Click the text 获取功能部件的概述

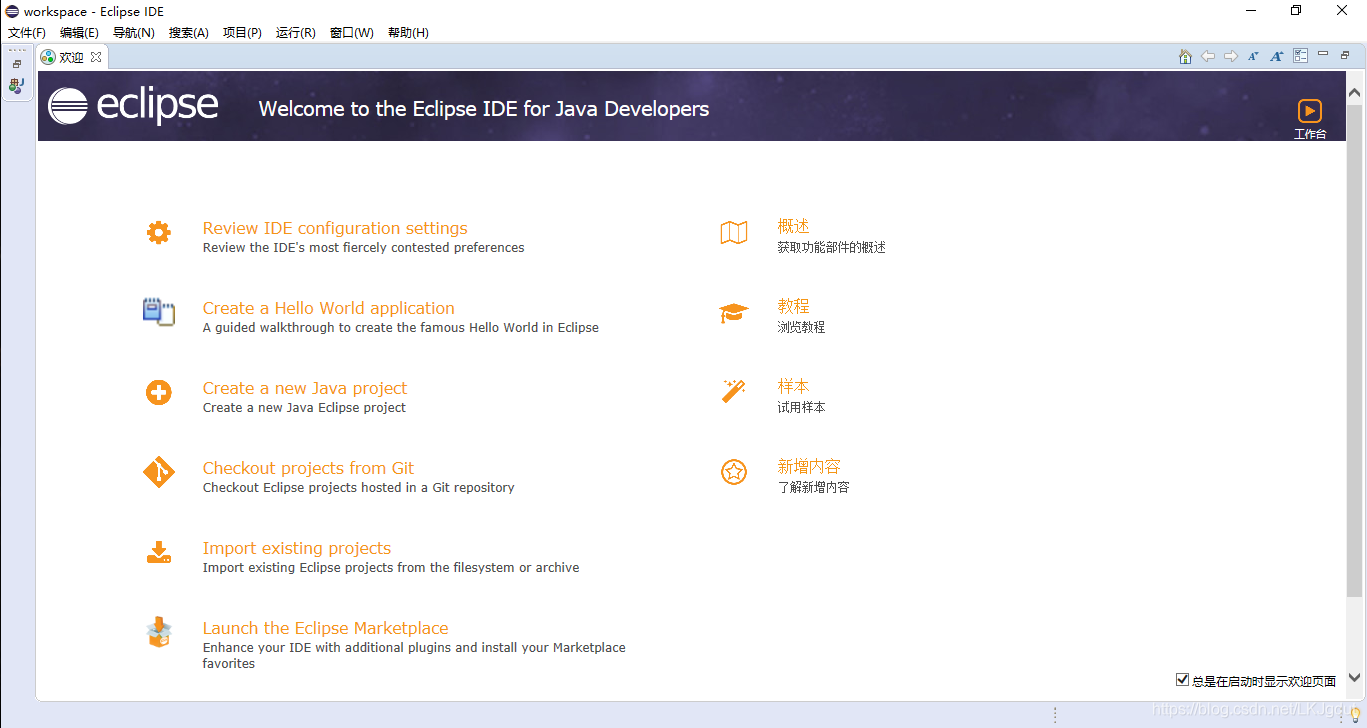pos(832,247)
